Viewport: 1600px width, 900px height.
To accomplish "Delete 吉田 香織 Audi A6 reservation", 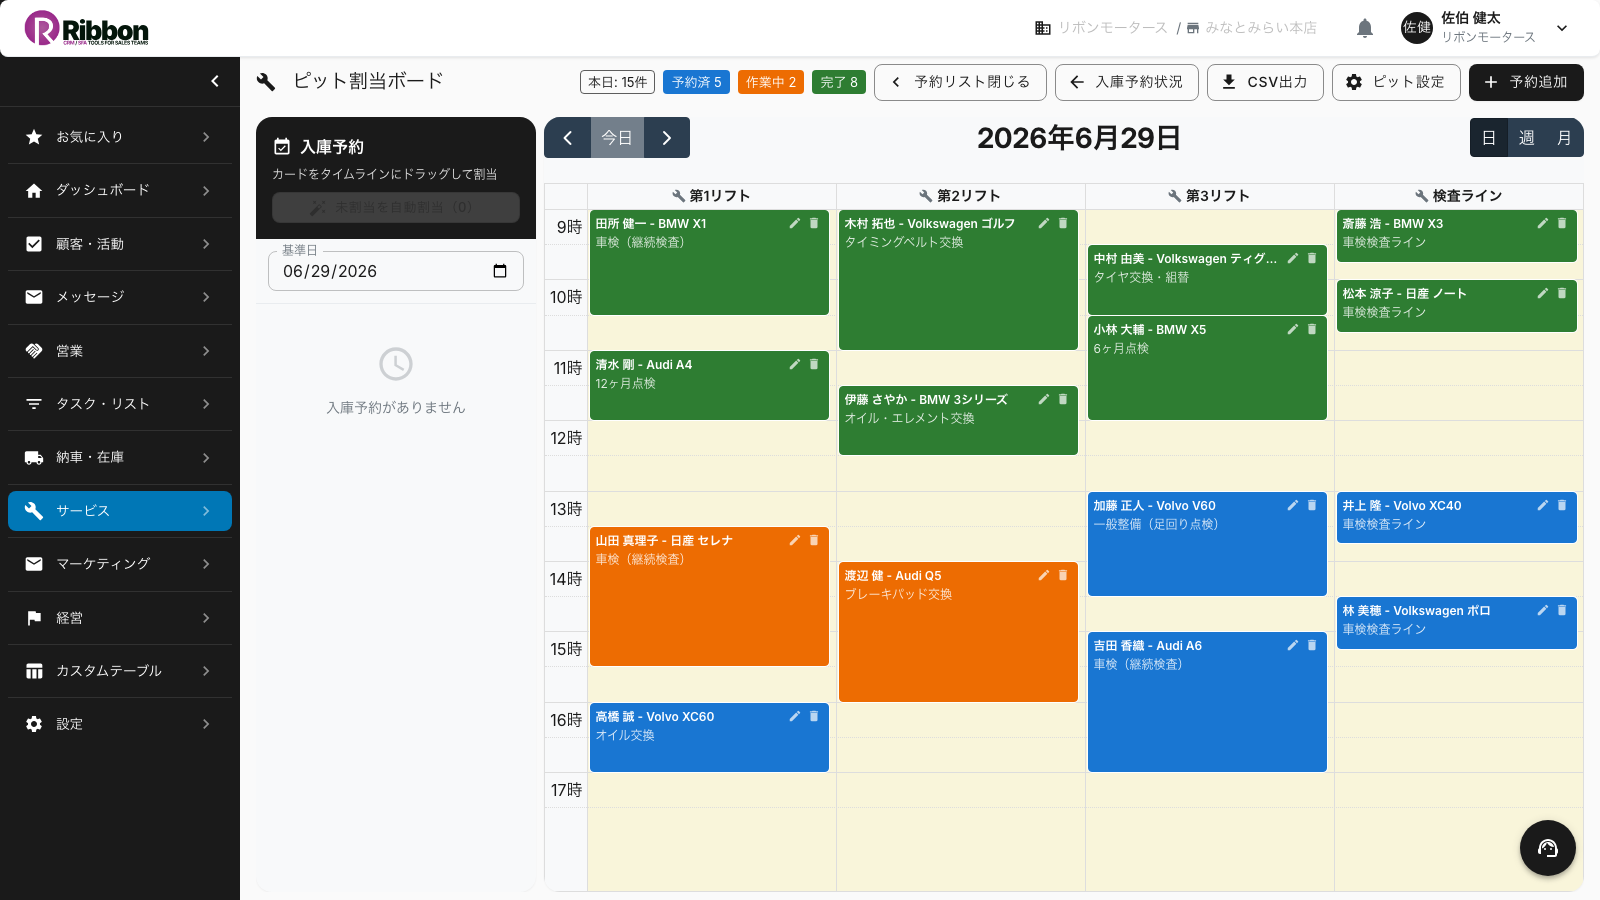I will coord(1312,645).
